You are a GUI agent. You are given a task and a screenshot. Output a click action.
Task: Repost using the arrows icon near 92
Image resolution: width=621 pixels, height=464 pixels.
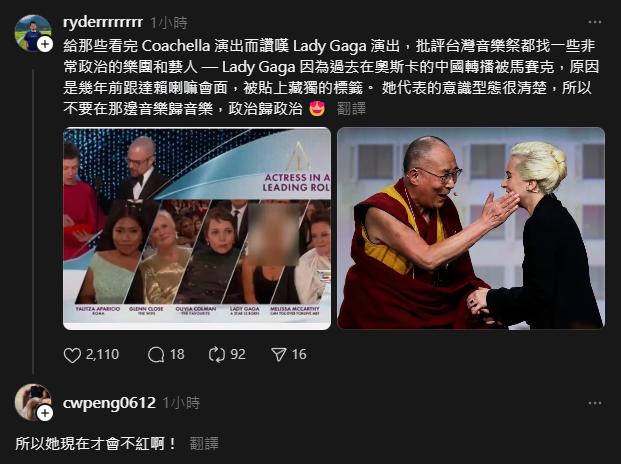tap(217, 355)
